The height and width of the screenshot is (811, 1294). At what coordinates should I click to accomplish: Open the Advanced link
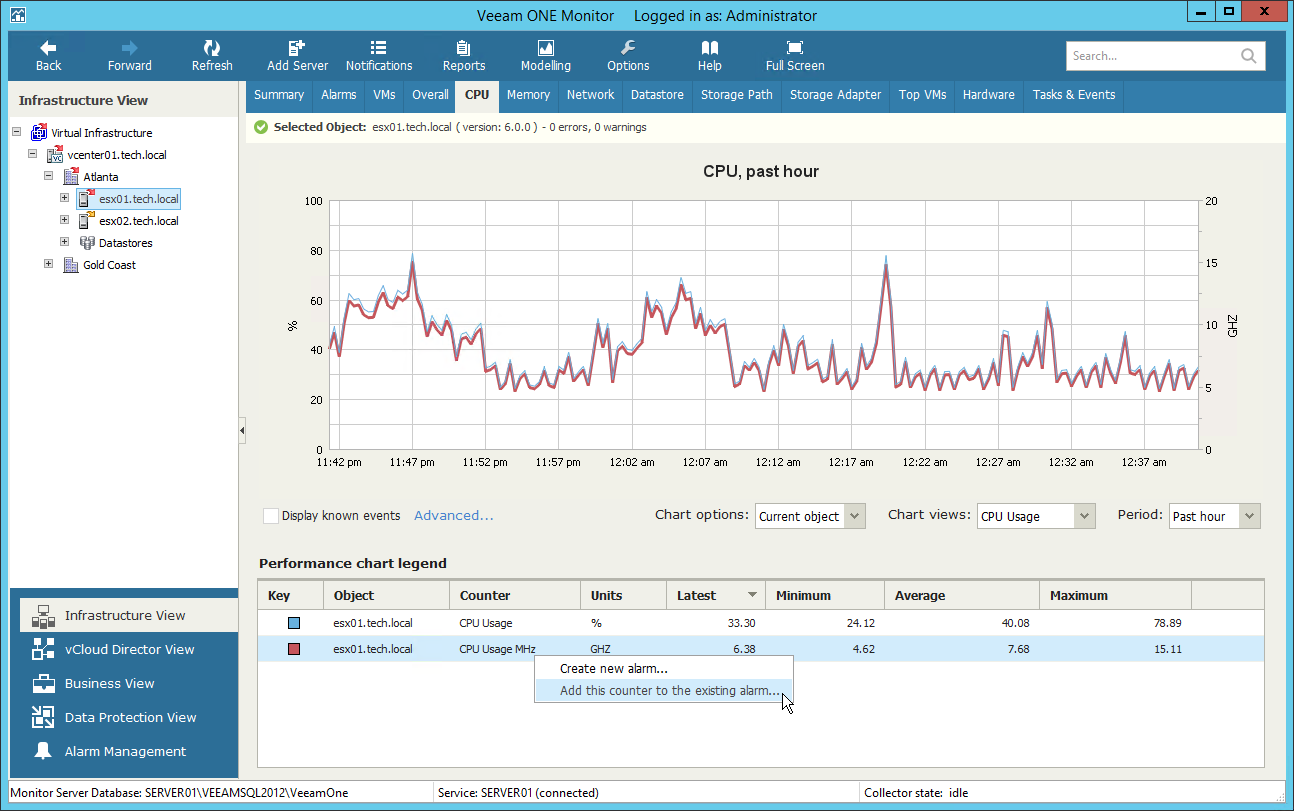point(454,516)
